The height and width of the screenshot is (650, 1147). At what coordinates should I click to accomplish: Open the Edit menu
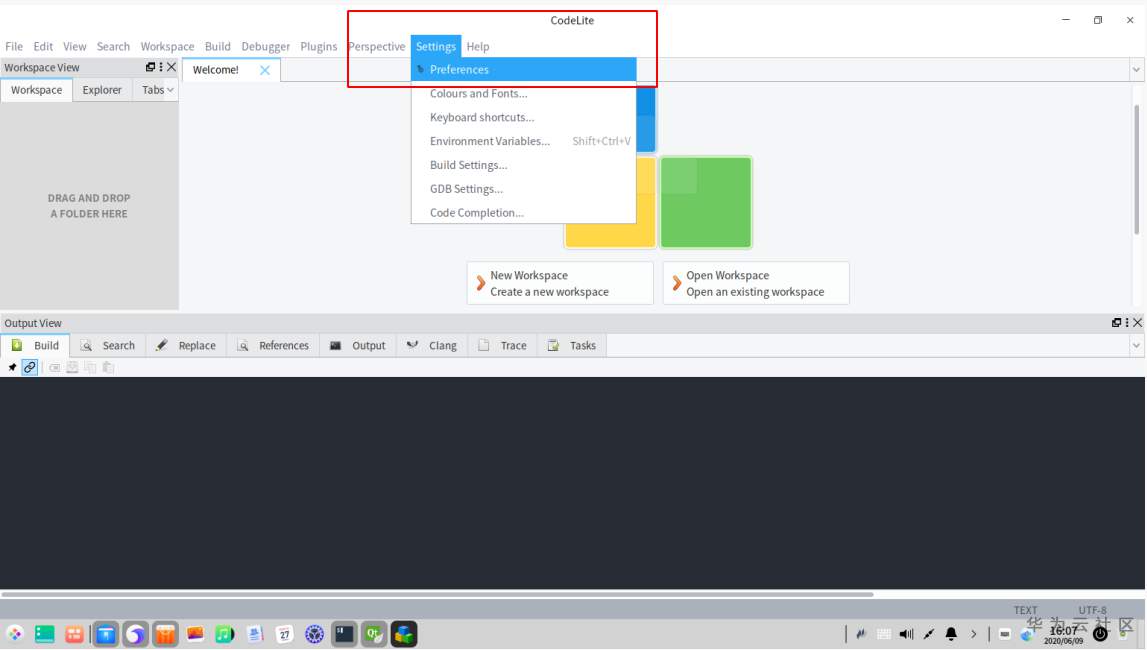43,46
